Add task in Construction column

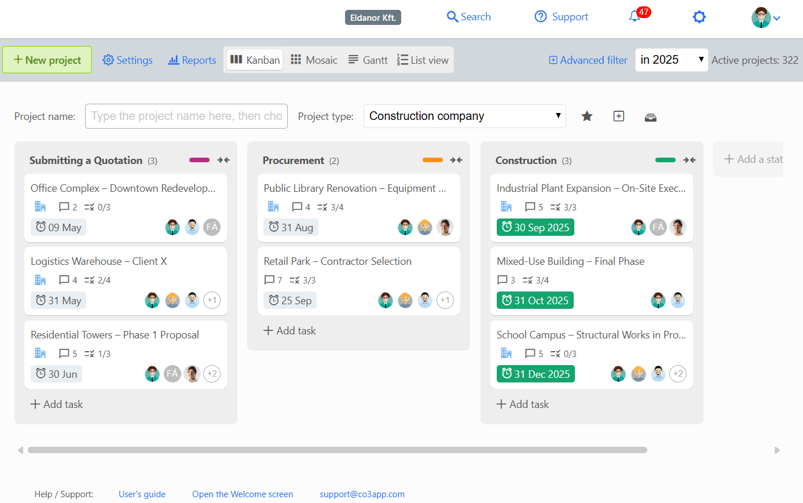522,404
